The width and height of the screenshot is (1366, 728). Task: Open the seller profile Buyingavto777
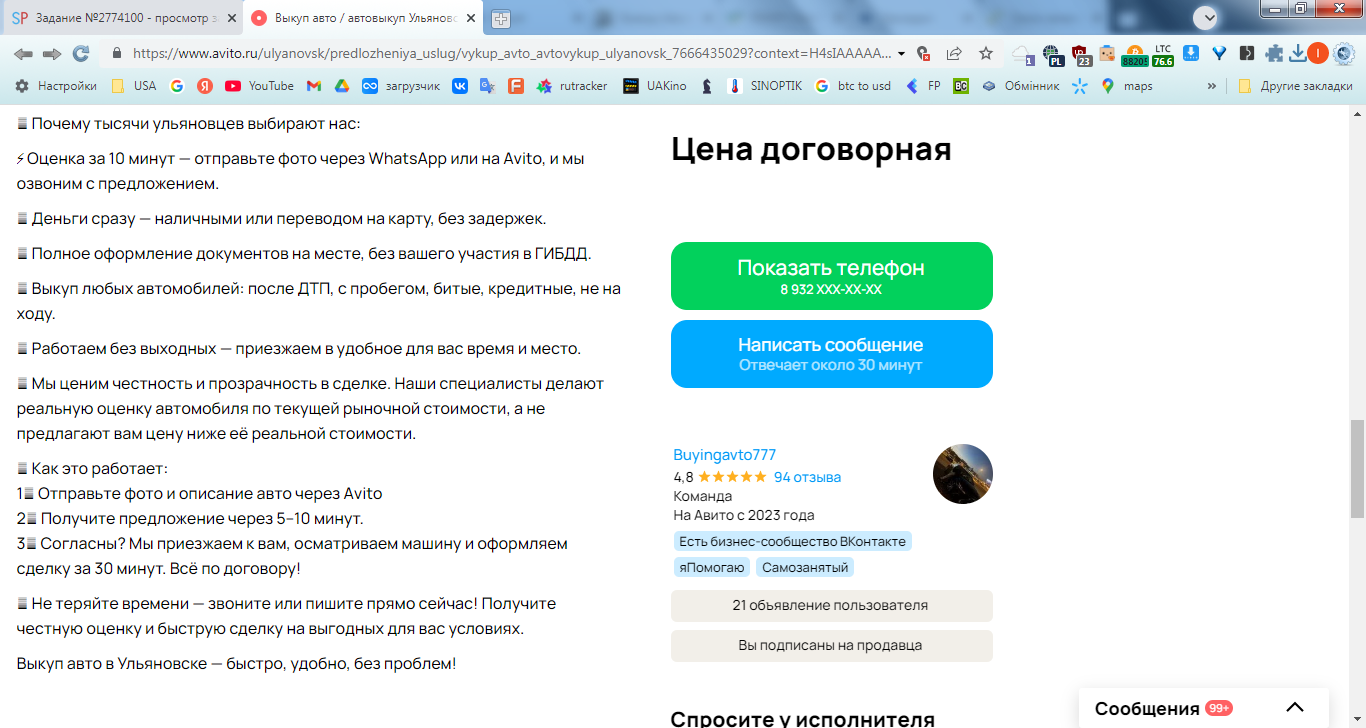(x=725, y=455)
